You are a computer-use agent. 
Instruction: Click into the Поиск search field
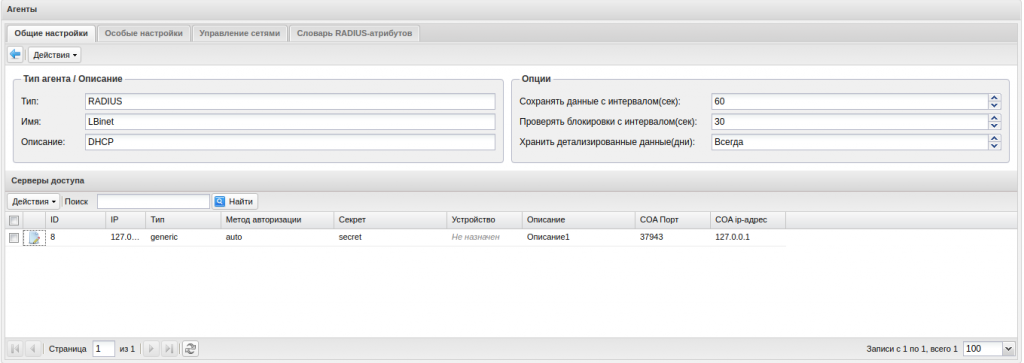pos(153,202)
